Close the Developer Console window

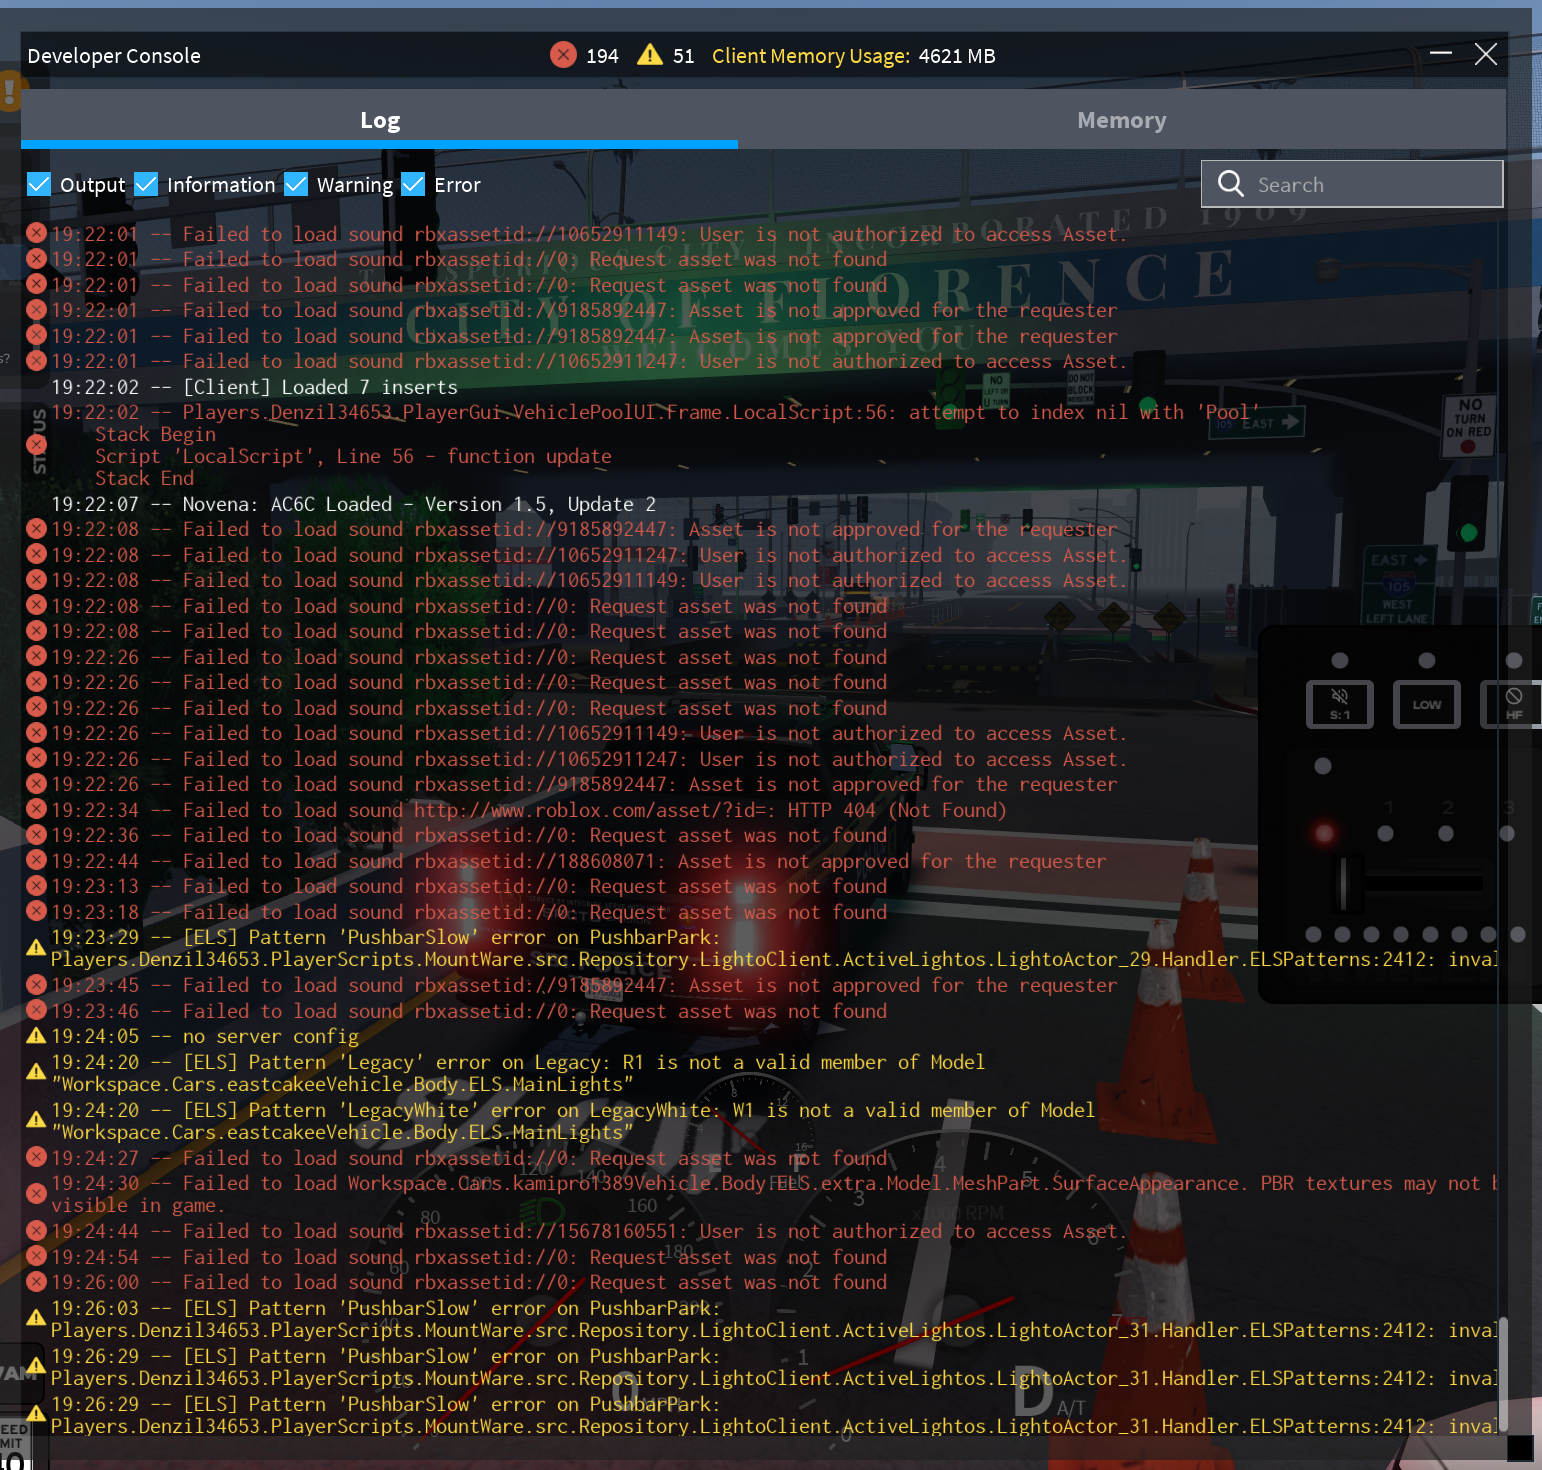pos(1486,55)
